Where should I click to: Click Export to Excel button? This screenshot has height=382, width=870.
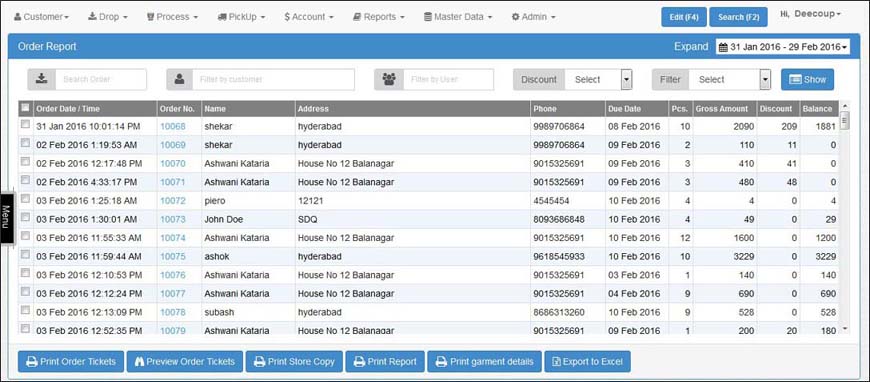coord(588,361)
